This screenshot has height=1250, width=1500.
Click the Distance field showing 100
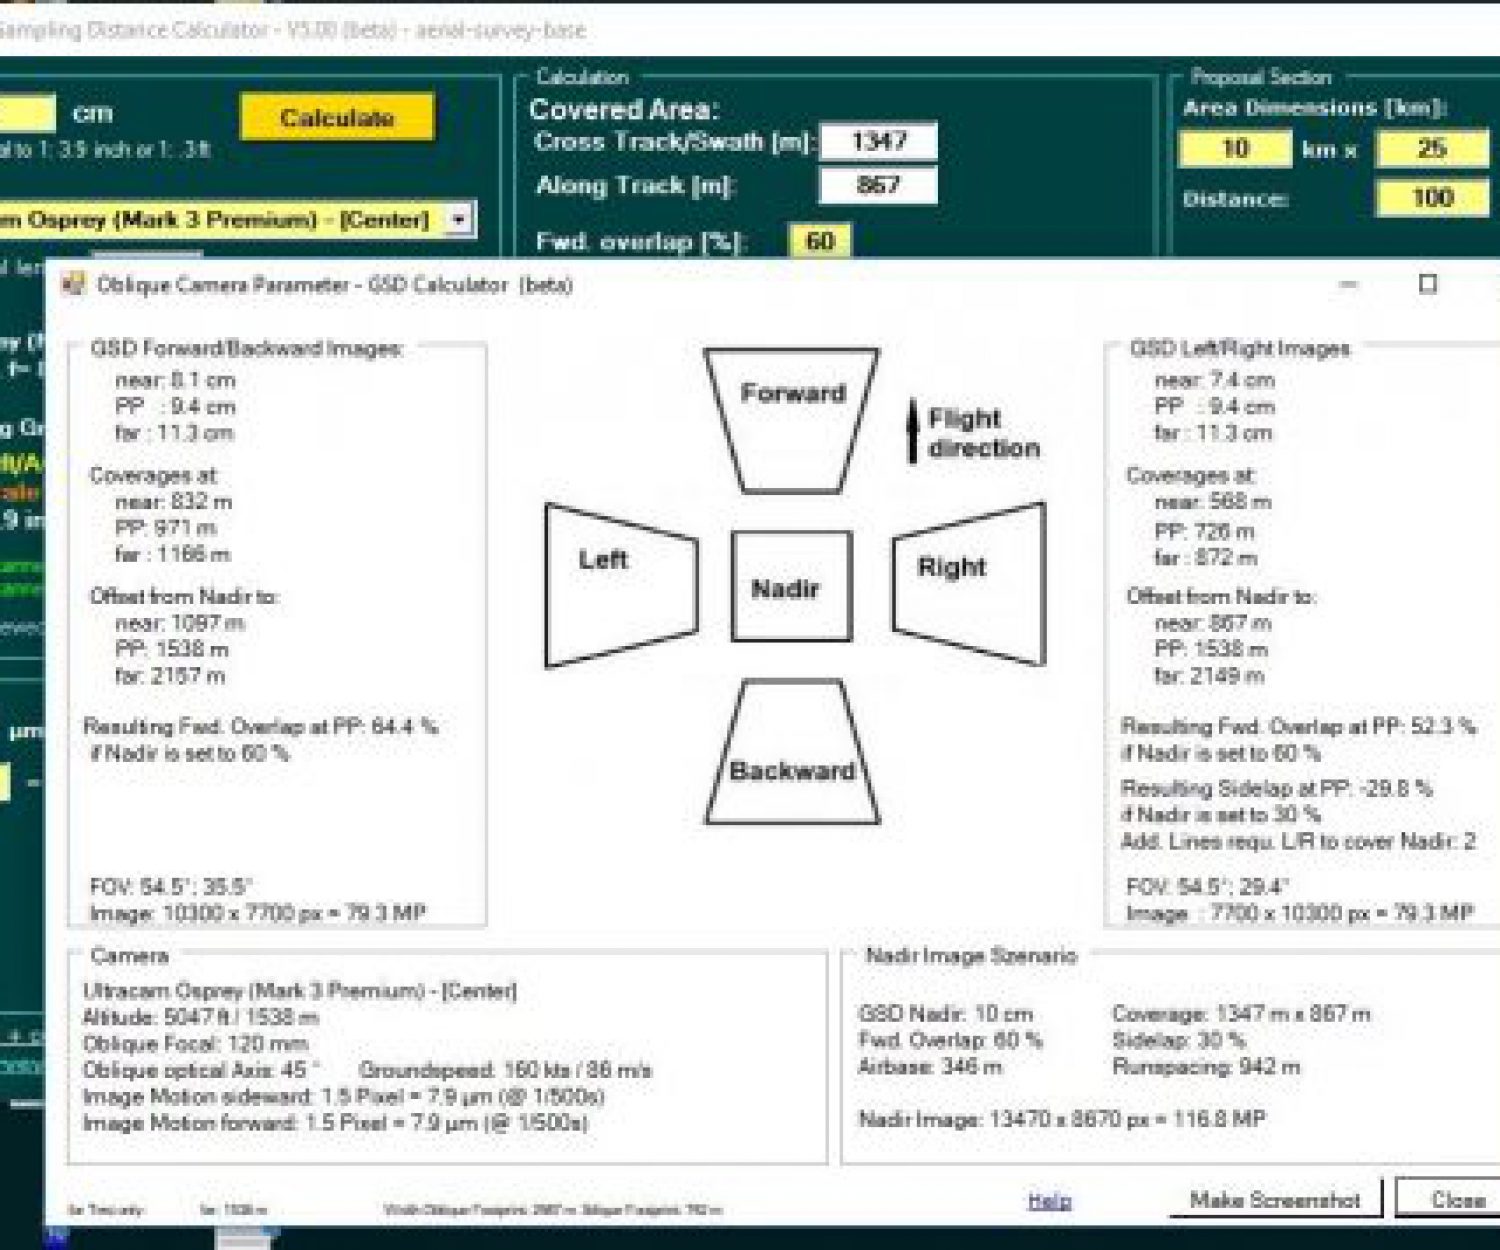pos(1432,198)
